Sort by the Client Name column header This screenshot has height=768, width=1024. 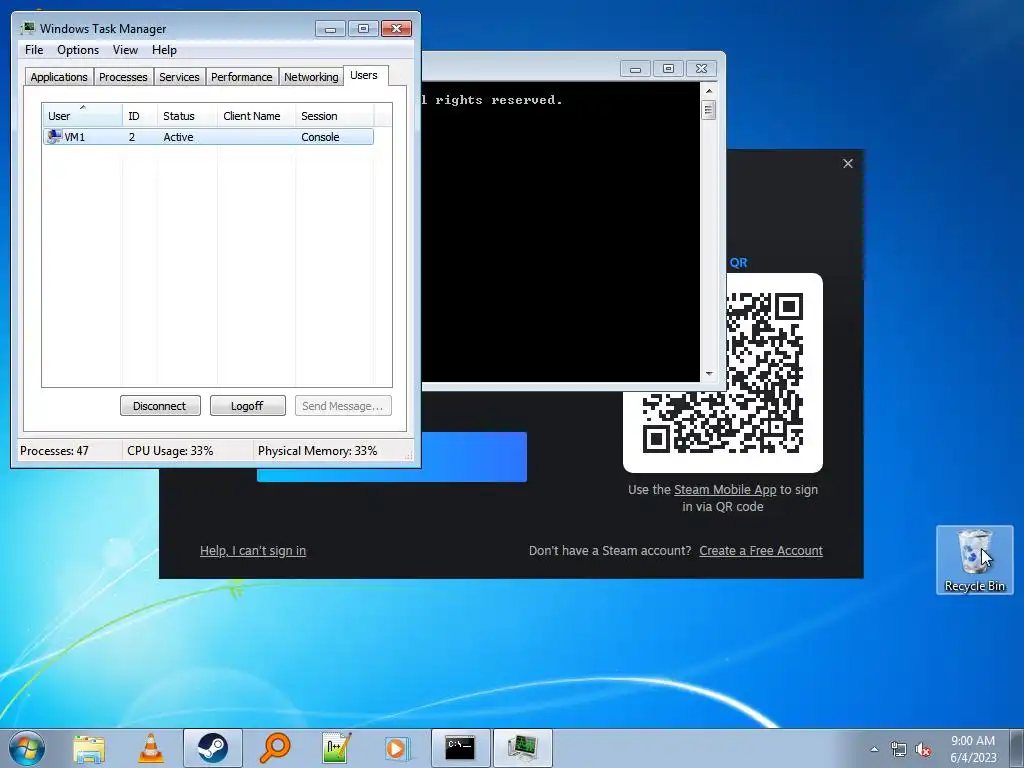click(x=256, y=116)
